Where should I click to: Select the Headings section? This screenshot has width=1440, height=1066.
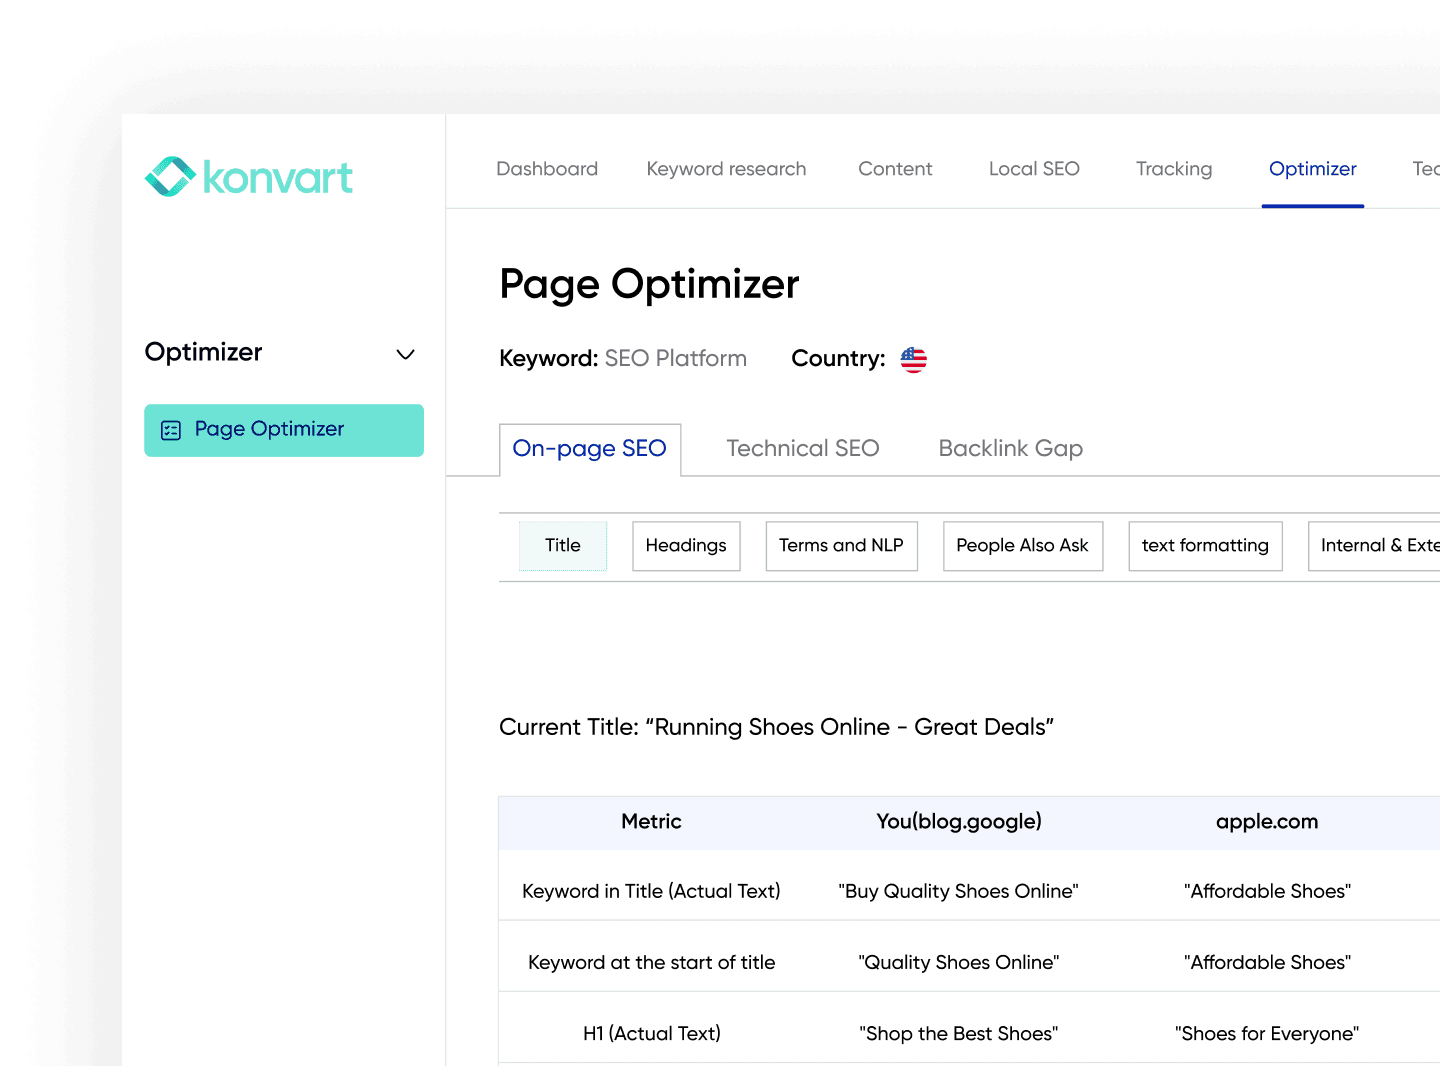pyautogui.click(x=686, y=545)
